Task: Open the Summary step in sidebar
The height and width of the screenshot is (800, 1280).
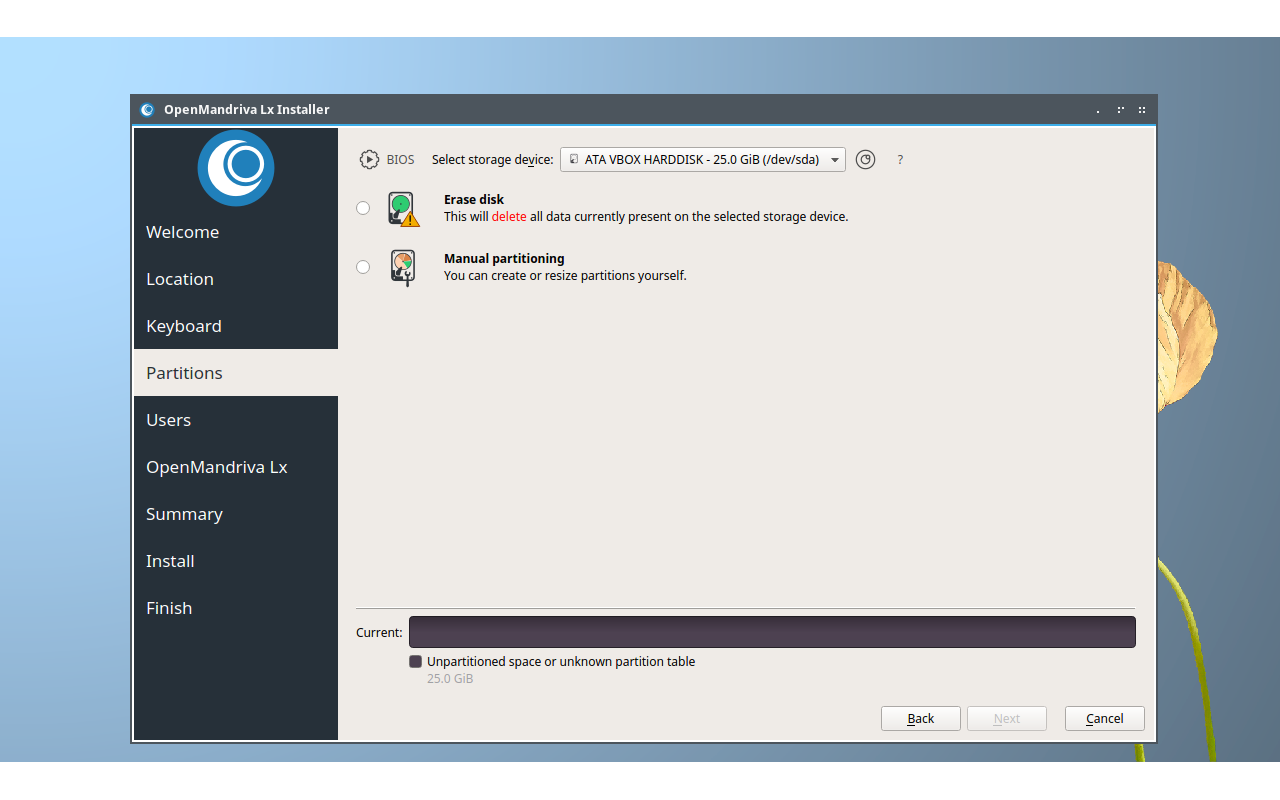Action: click(x=184, y=514)
